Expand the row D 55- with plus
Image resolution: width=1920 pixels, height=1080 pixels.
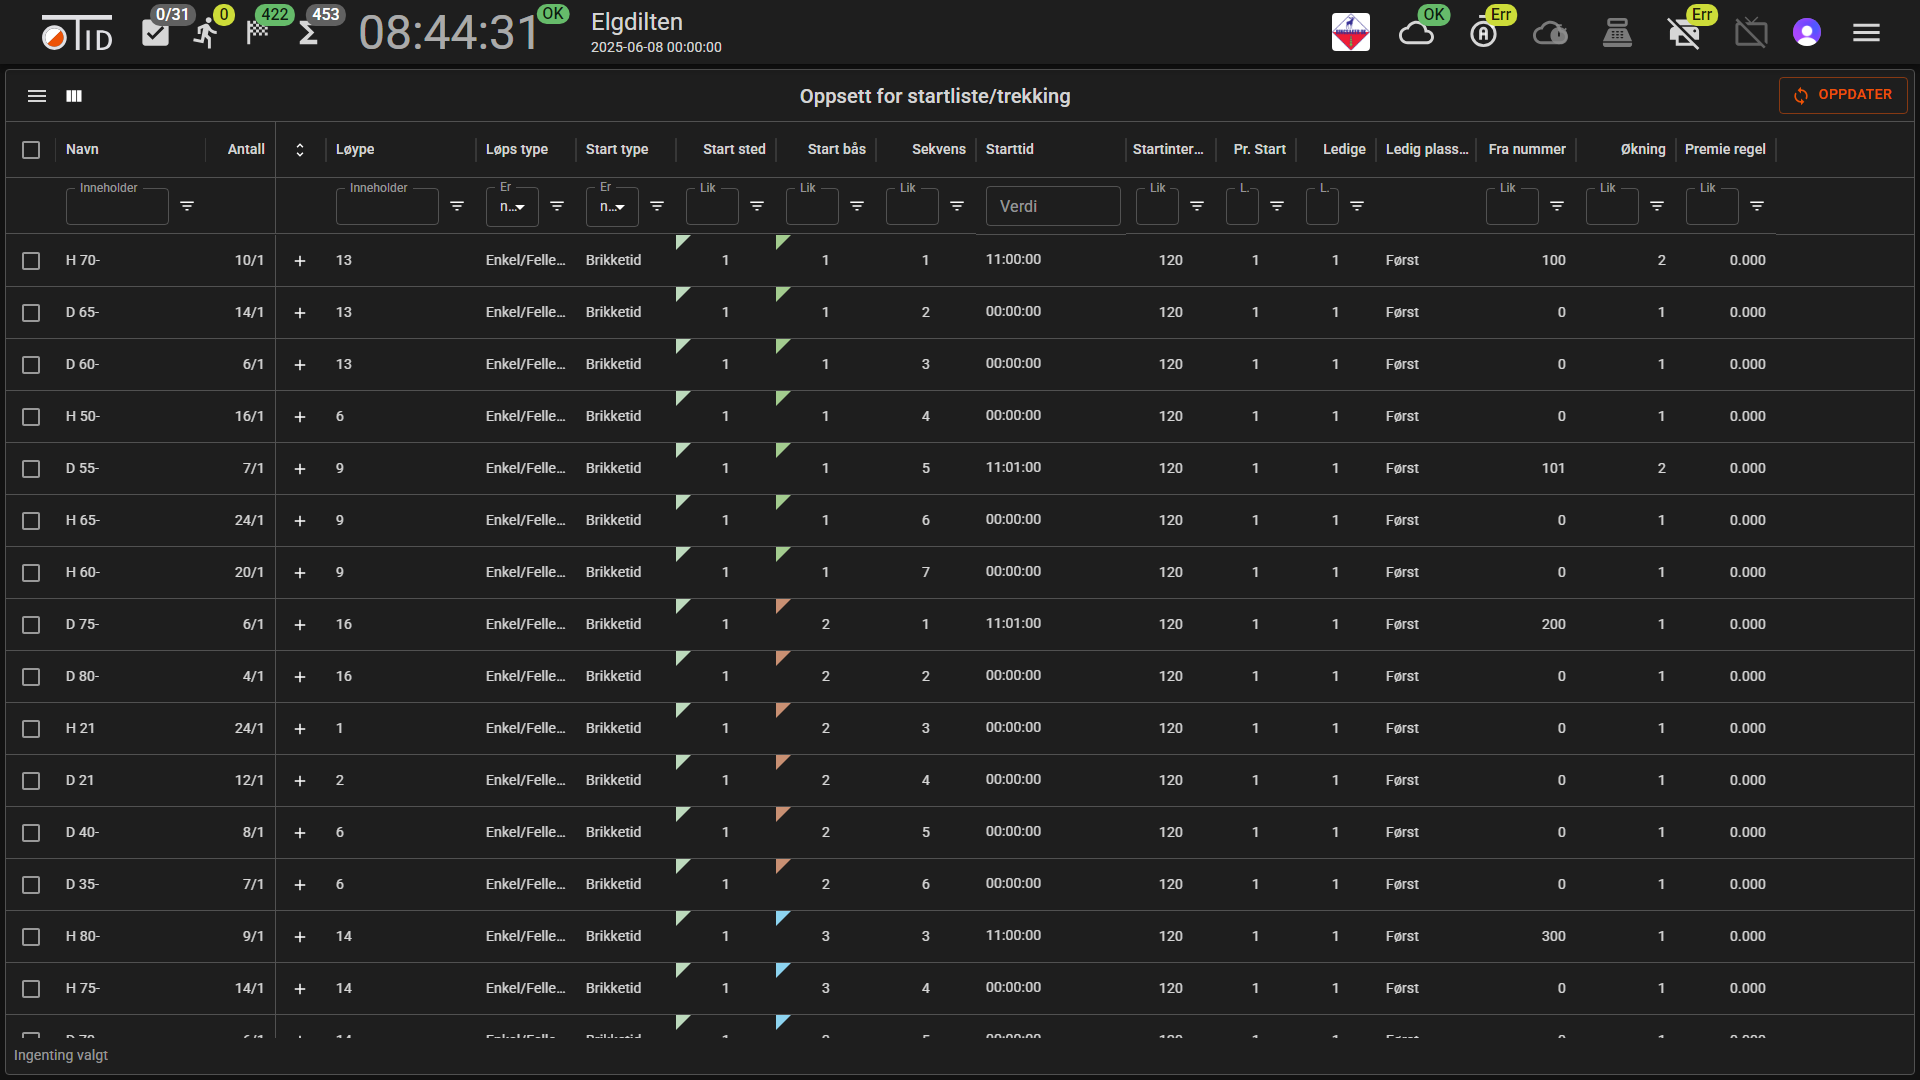pos(300,469)
